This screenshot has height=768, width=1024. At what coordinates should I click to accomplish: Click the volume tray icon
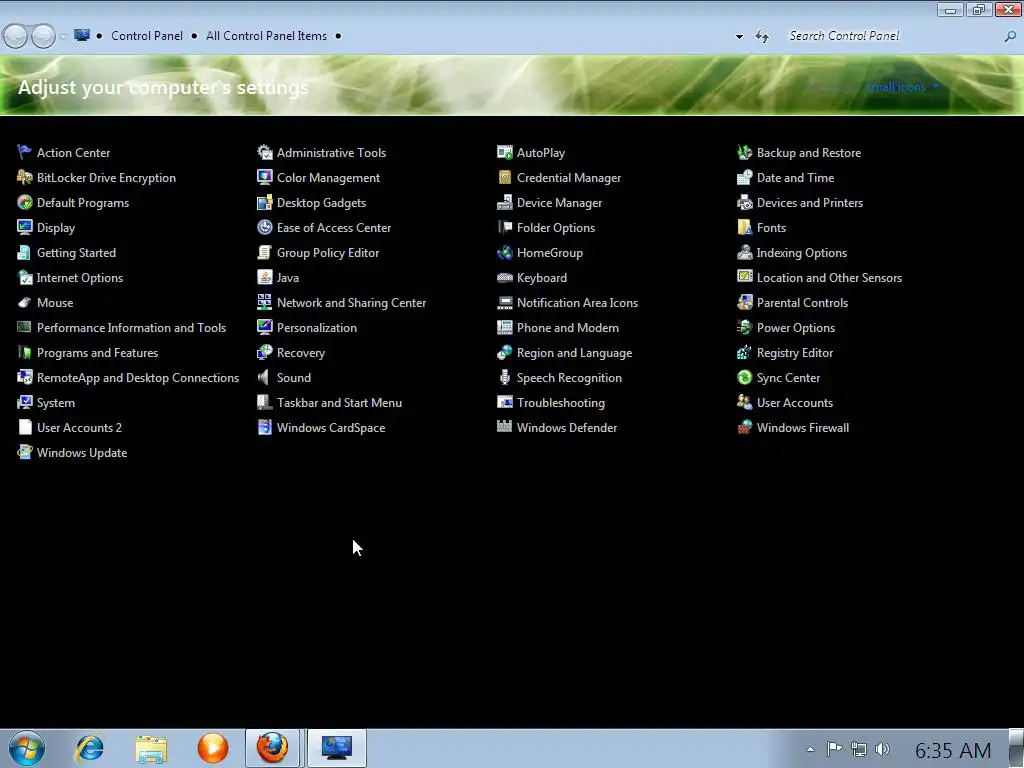[883, 750]
